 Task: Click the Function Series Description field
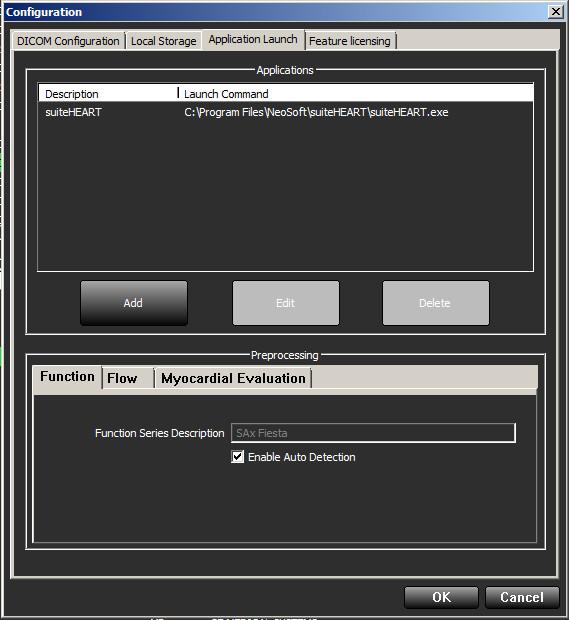tap(373, 433)
